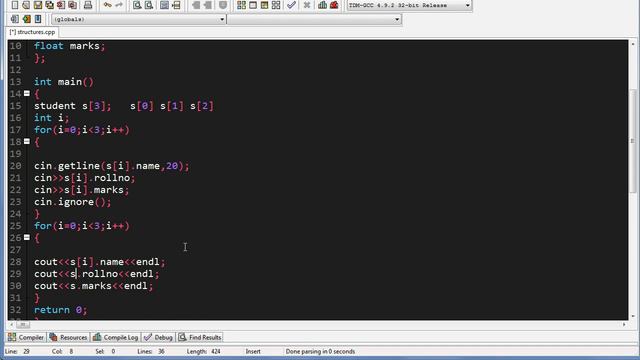640x360 pixels.
Task: Click the Rebuild All icon
Action: [276, 5]
